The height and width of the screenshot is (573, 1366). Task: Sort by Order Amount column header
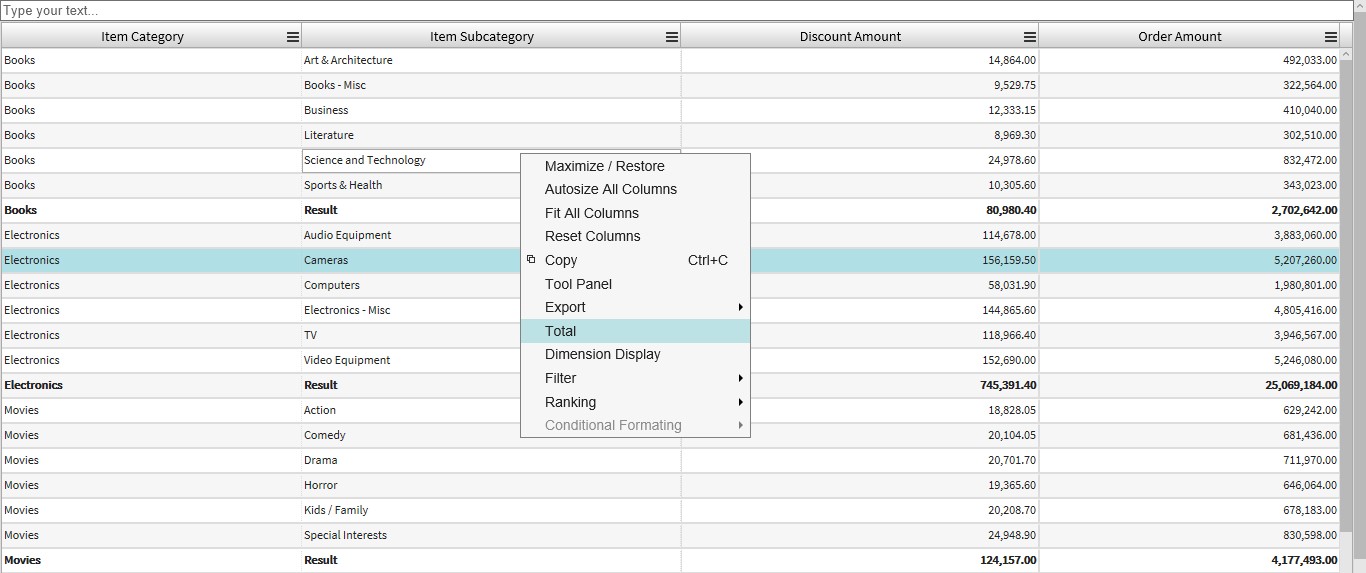(1179, 37)
